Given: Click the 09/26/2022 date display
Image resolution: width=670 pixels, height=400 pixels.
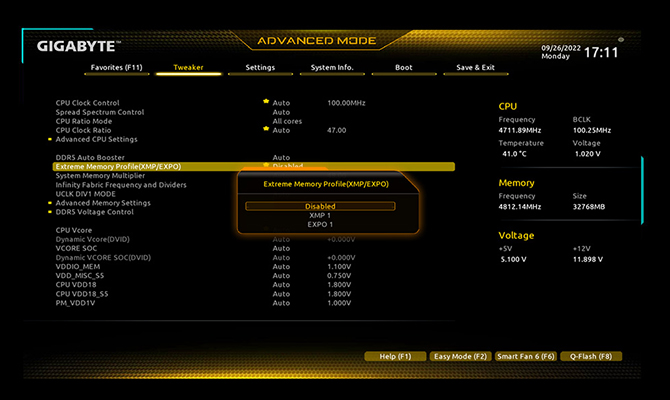Looking at the screenshot, I should coord(561,48).
